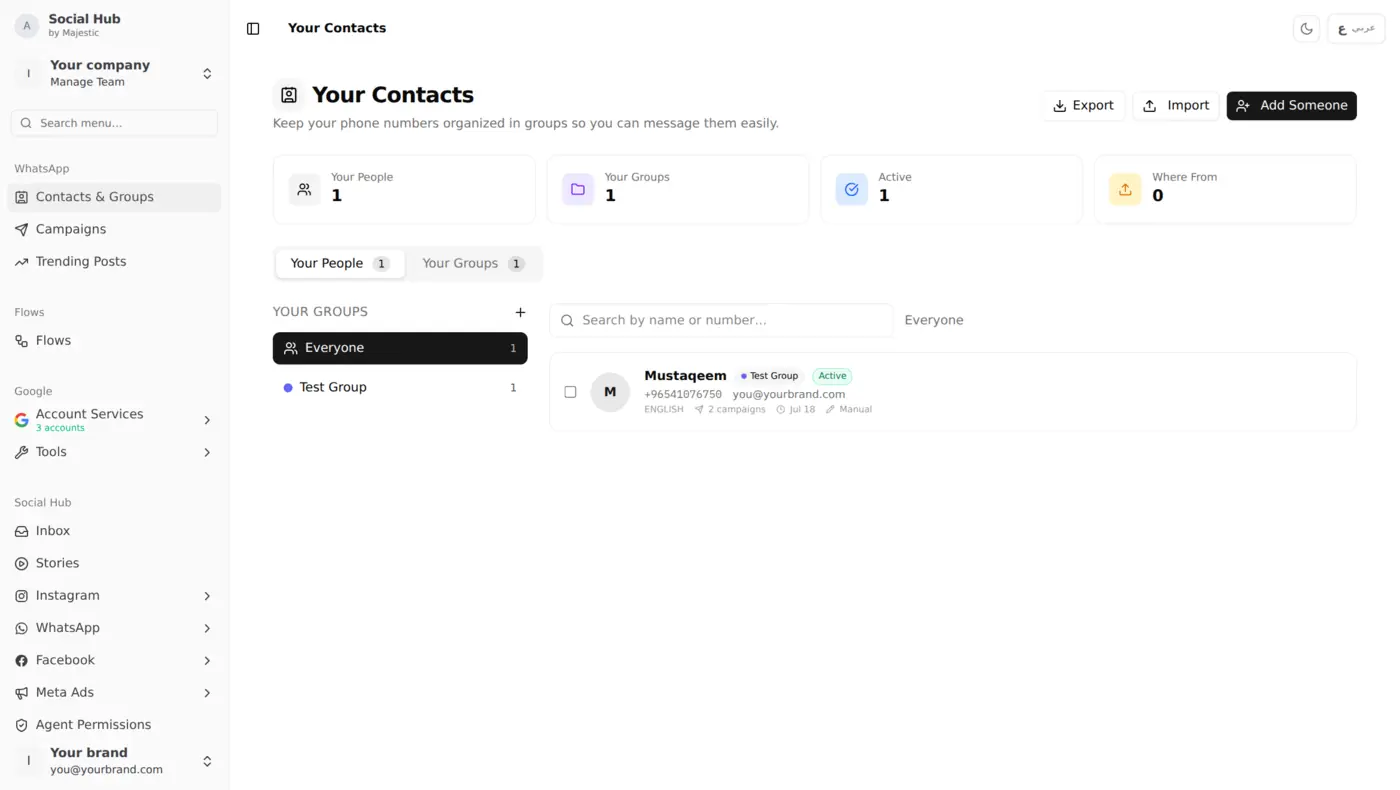Expand WhatsApp submenu chevron
This screenshot has width=1400, height=790.
tap(207, 628)
